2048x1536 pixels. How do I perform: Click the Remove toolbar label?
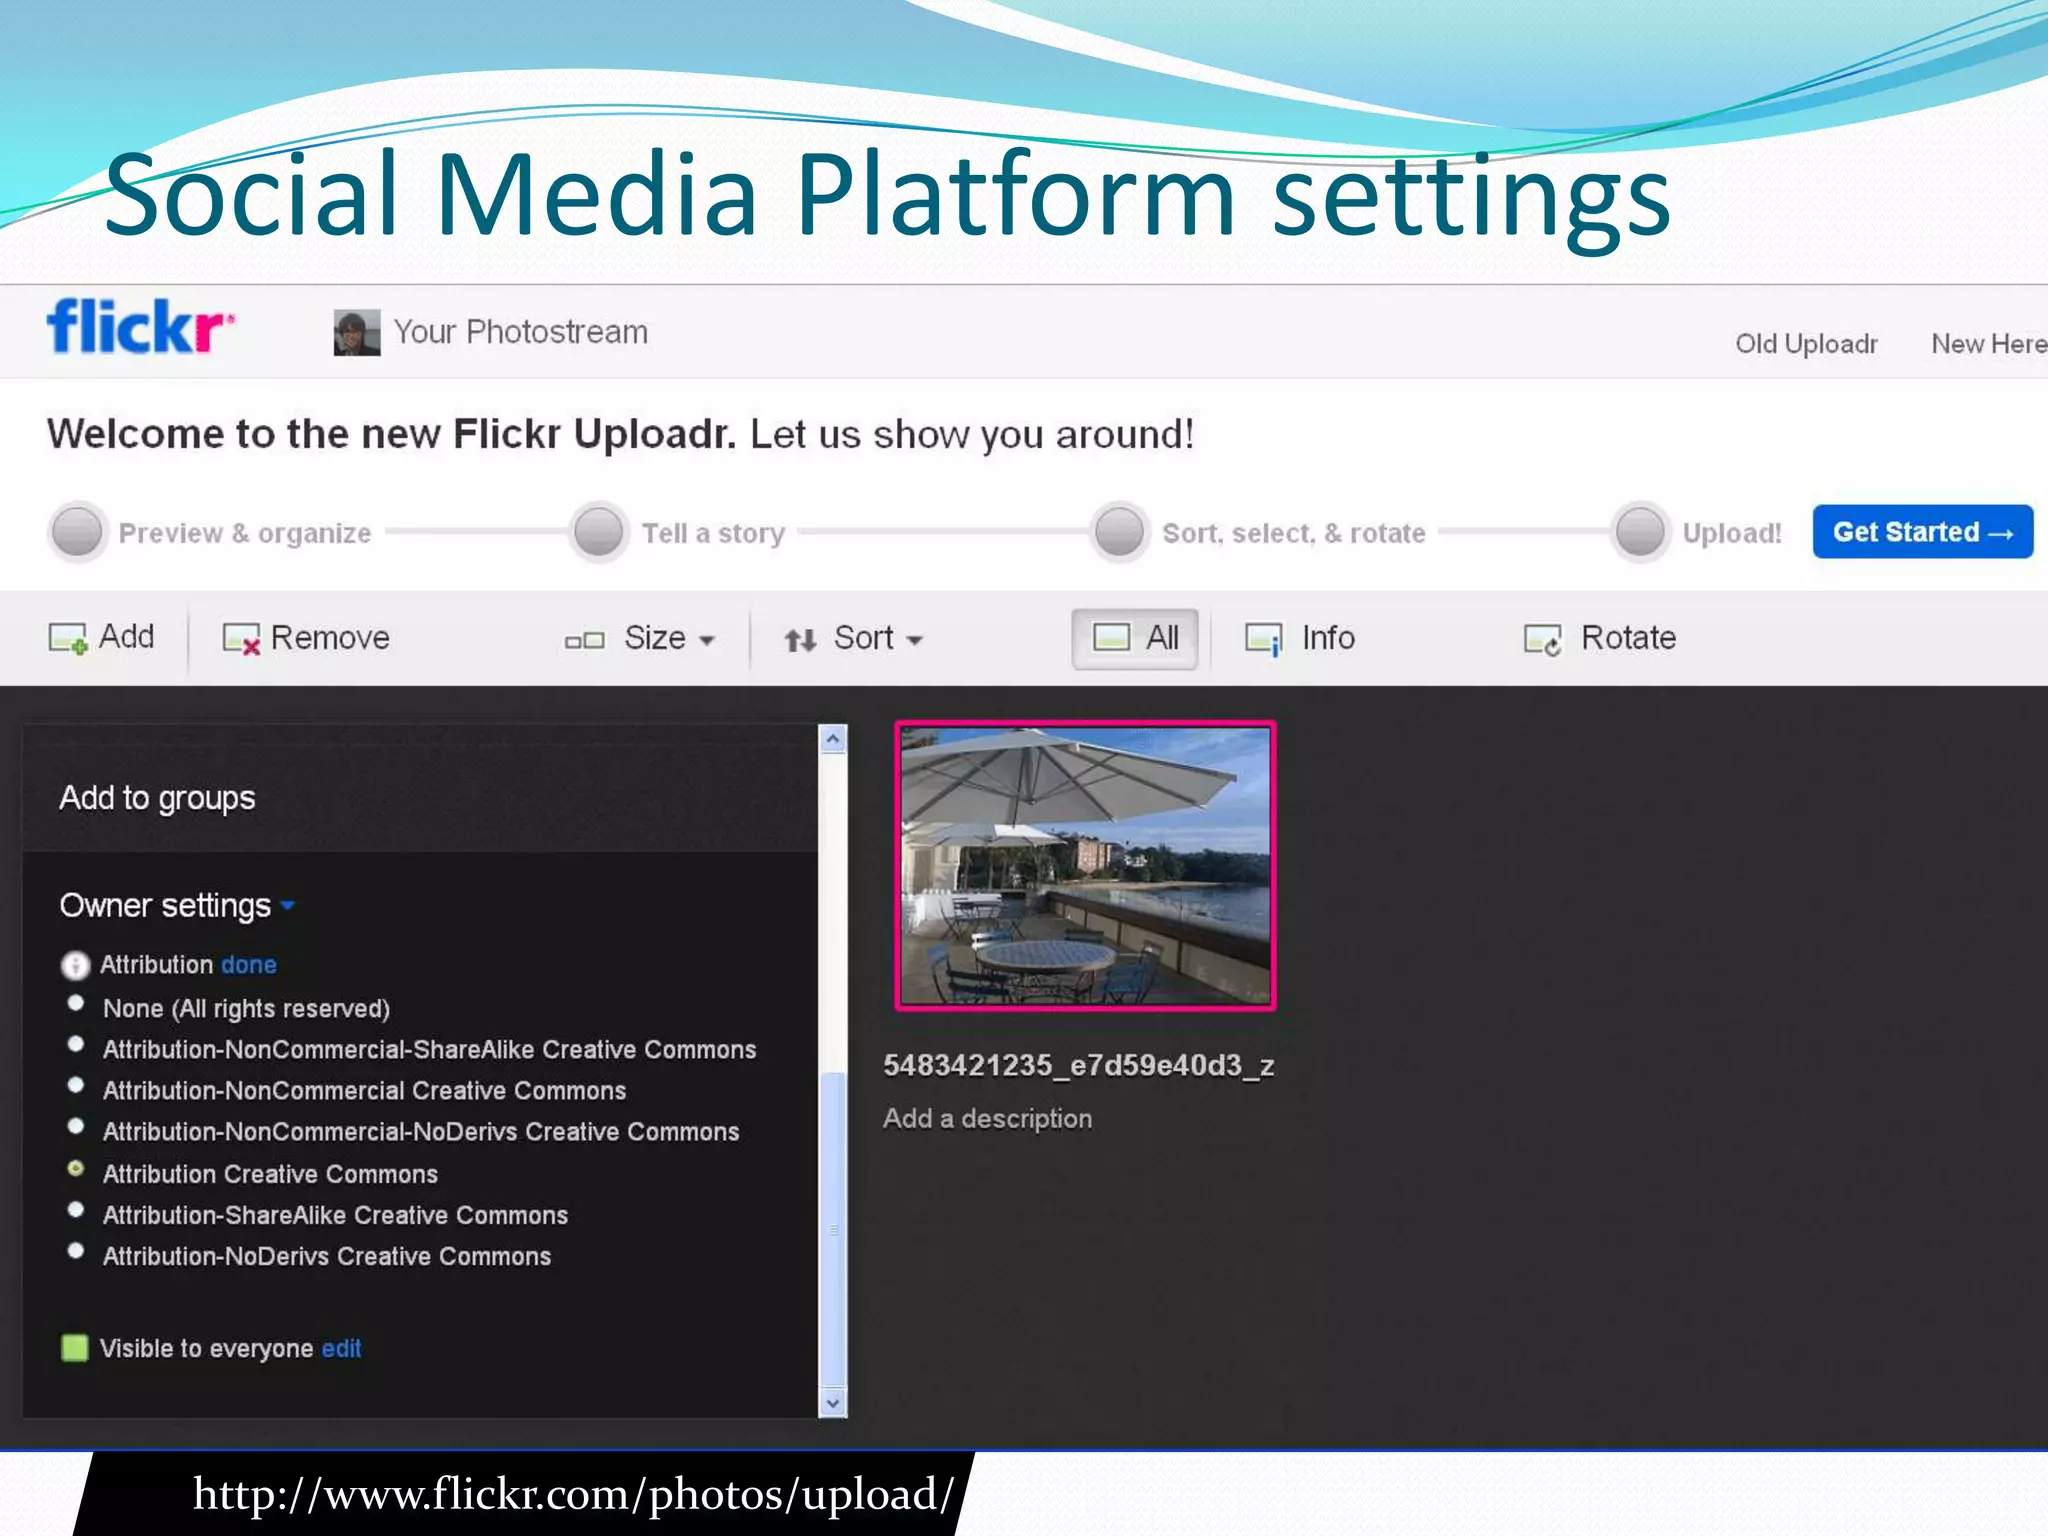330,638
